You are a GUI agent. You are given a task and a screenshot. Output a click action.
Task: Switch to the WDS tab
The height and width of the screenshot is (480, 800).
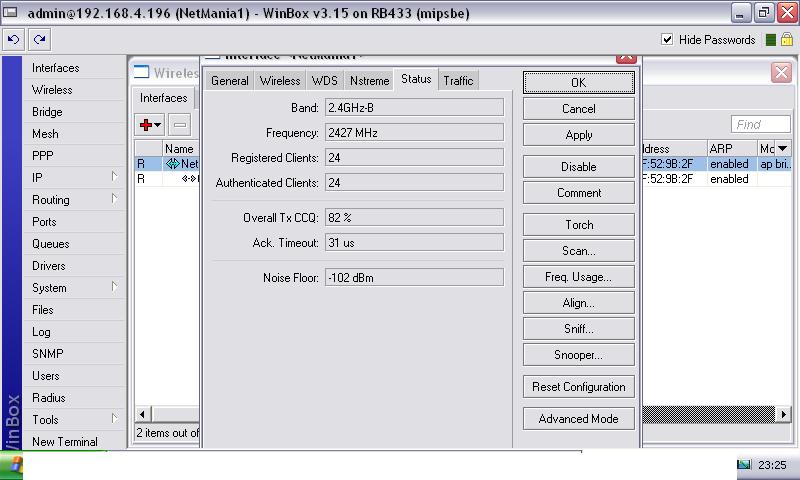tap(324, 81)
